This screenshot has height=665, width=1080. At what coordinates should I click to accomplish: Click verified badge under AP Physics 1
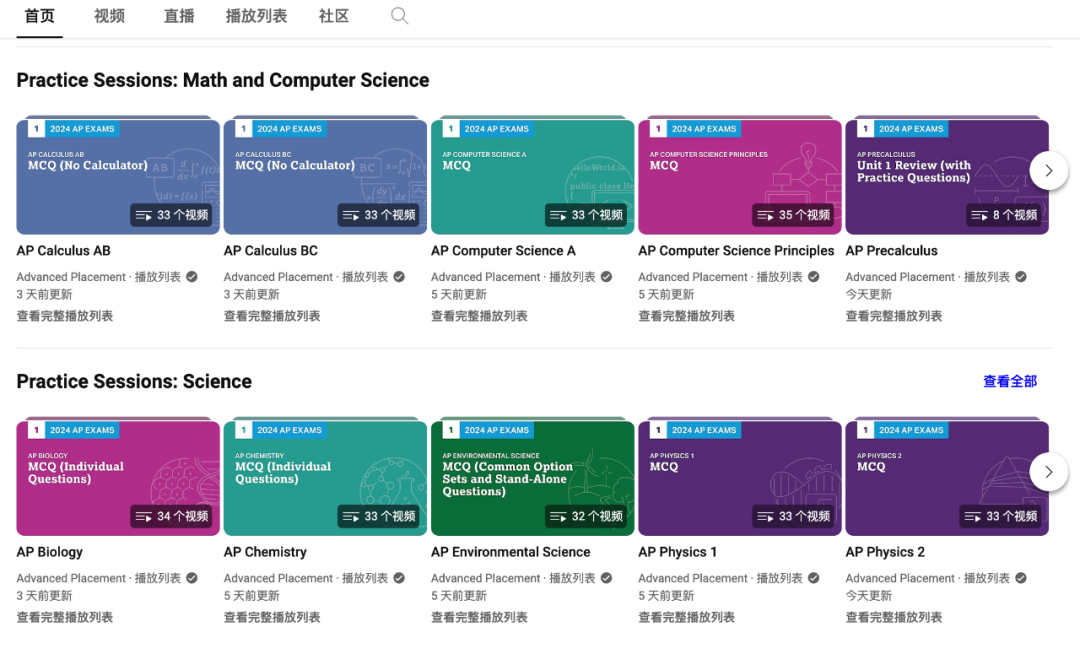click(814, 578)
